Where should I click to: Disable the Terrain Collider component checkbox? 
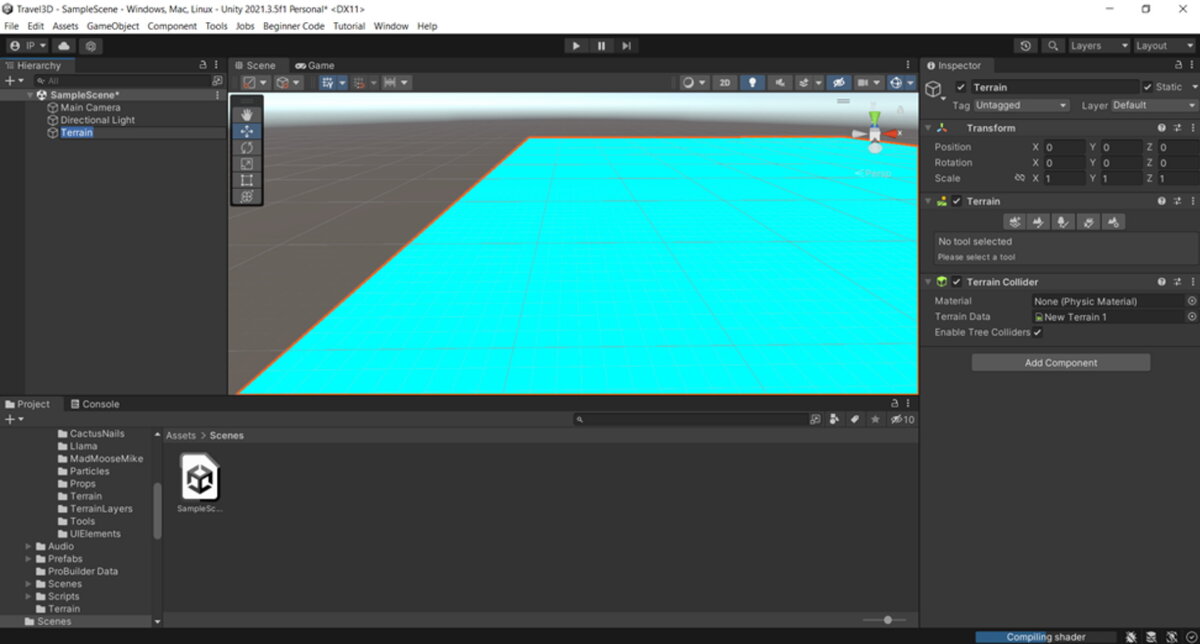point(957,282)
